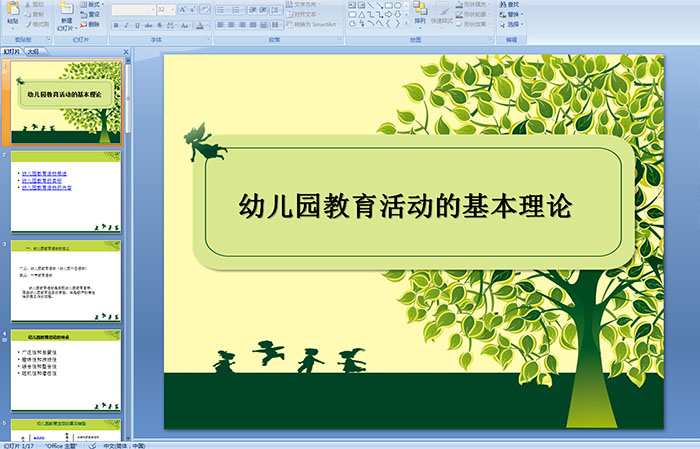Select slide 2 thumbnail with blue links
Image resolution: width=700 pixels, height=449 pixels.
(x=66, y=192)
